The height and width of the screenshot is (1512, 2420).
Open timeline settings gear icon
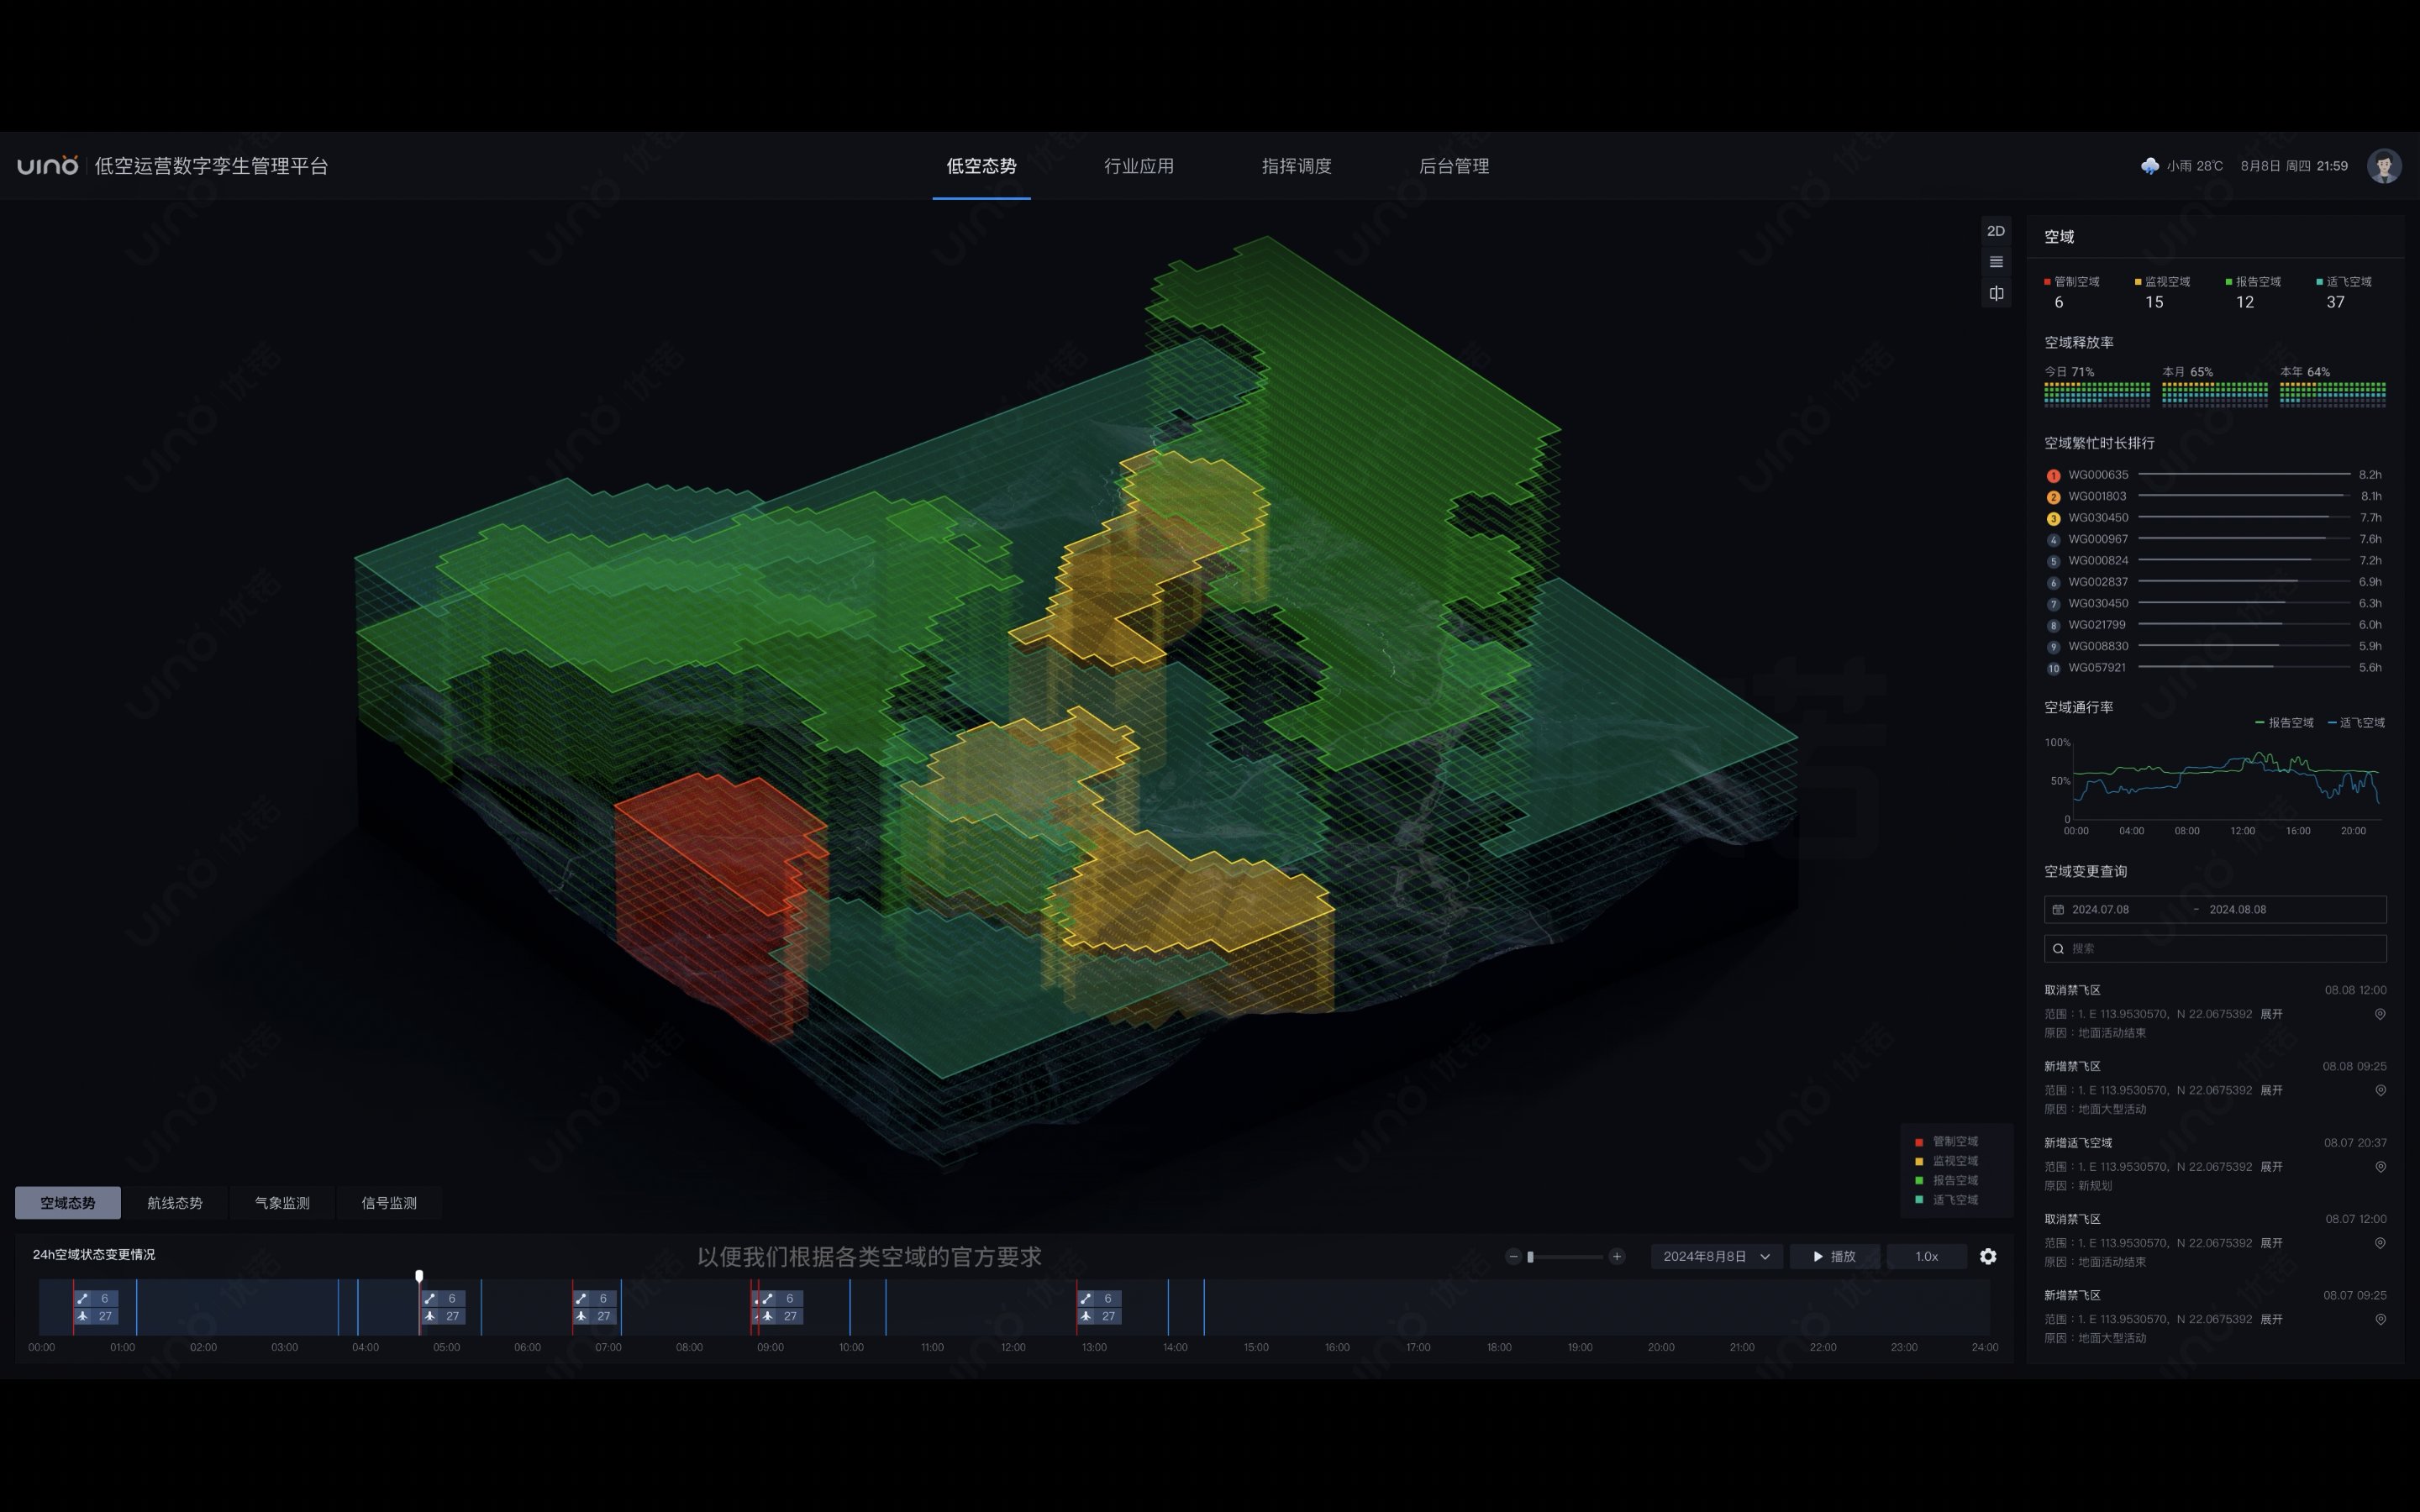1988,1256
